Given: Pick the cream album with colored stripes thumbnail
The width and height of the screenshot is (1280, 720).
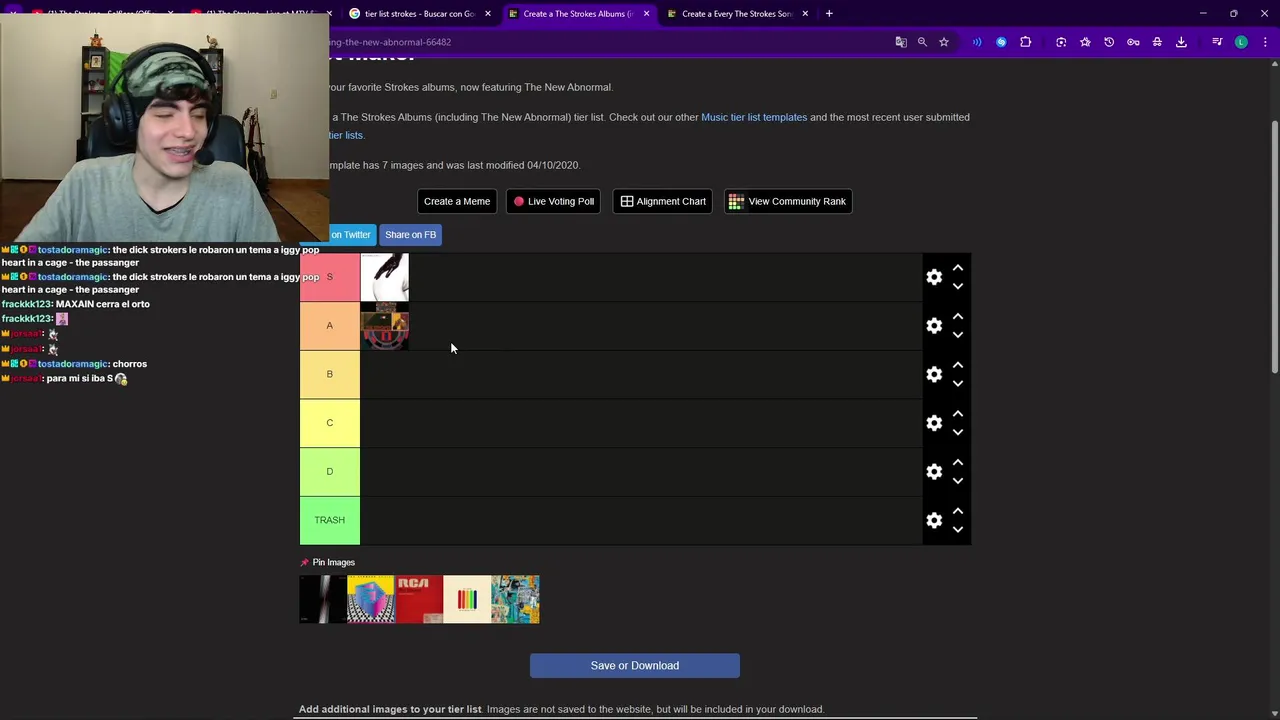Looking at the screenshot, I should pyautogui.click(x=467, y=599).
